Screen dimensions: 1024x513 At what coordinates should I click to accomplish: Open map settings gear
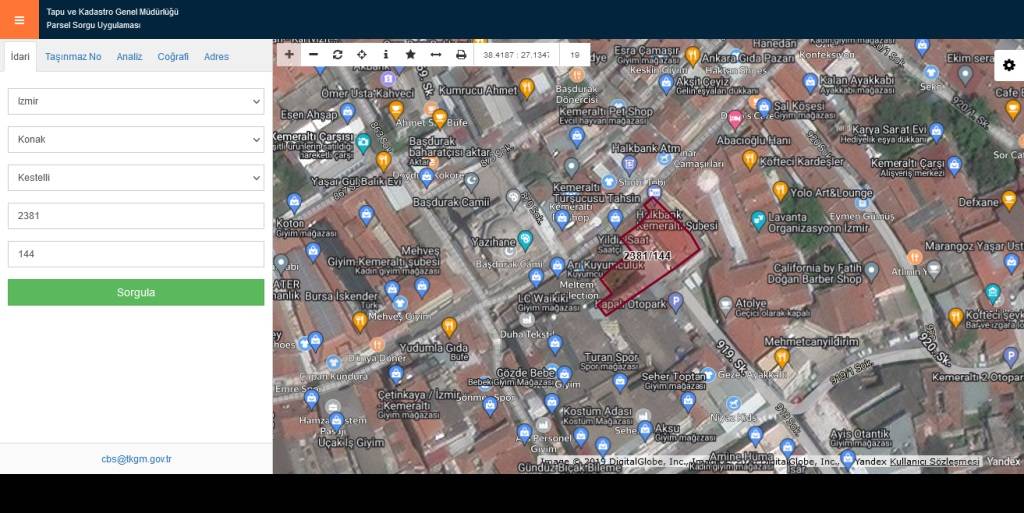coord(1008,65)
